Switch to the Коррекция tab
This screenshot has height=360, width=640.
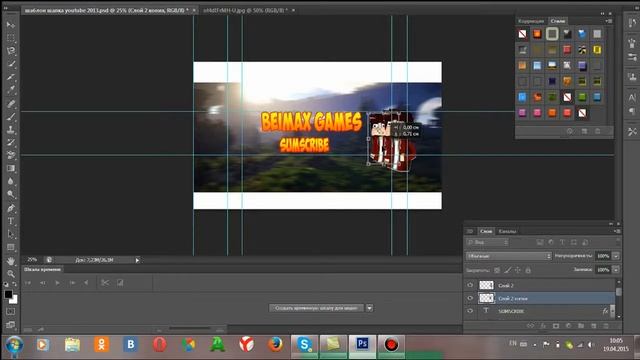pyautogui.click(x=531, y=21)
